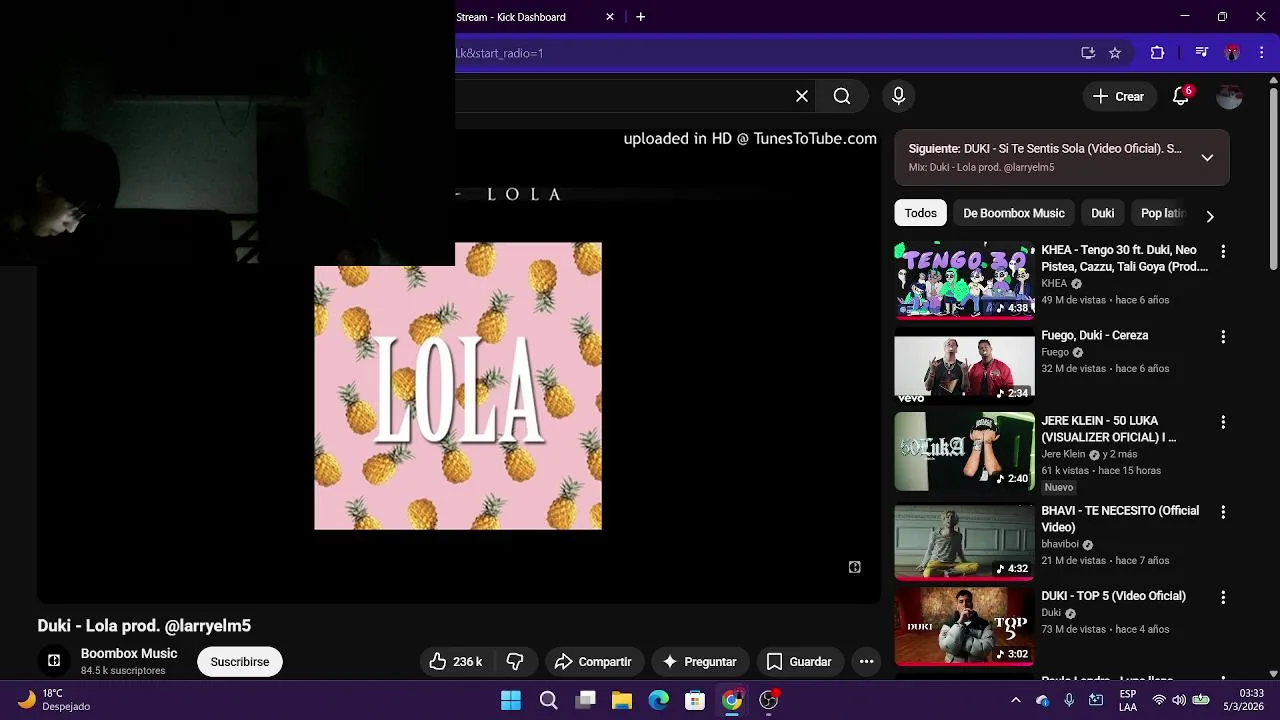Open options for KHEA - Tengo 30 video
The width and height of the screenshot is (1280, 720).
coord(1222,251)
